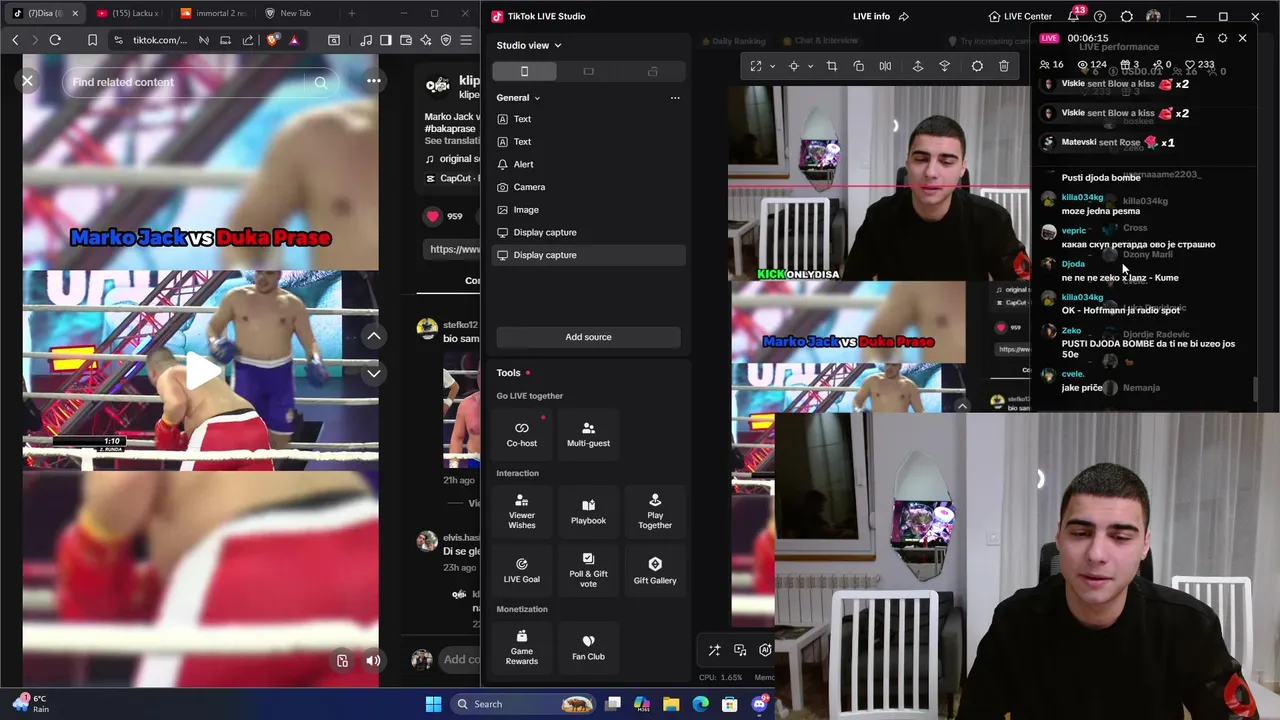This screenshot has height=720, width=1280.
Task: Open Game Rewards monetization tool
Action: 521,647
